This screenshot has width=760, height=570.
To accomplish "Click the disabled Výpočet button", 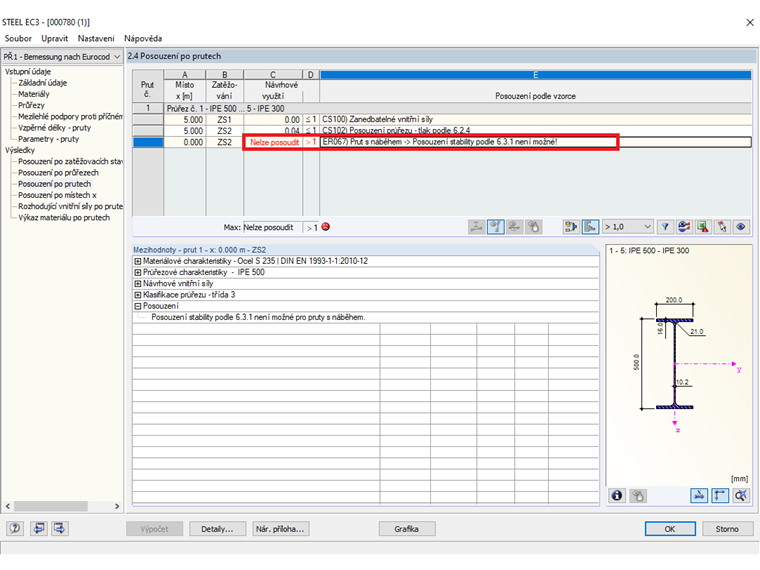I will click(154, 529).
